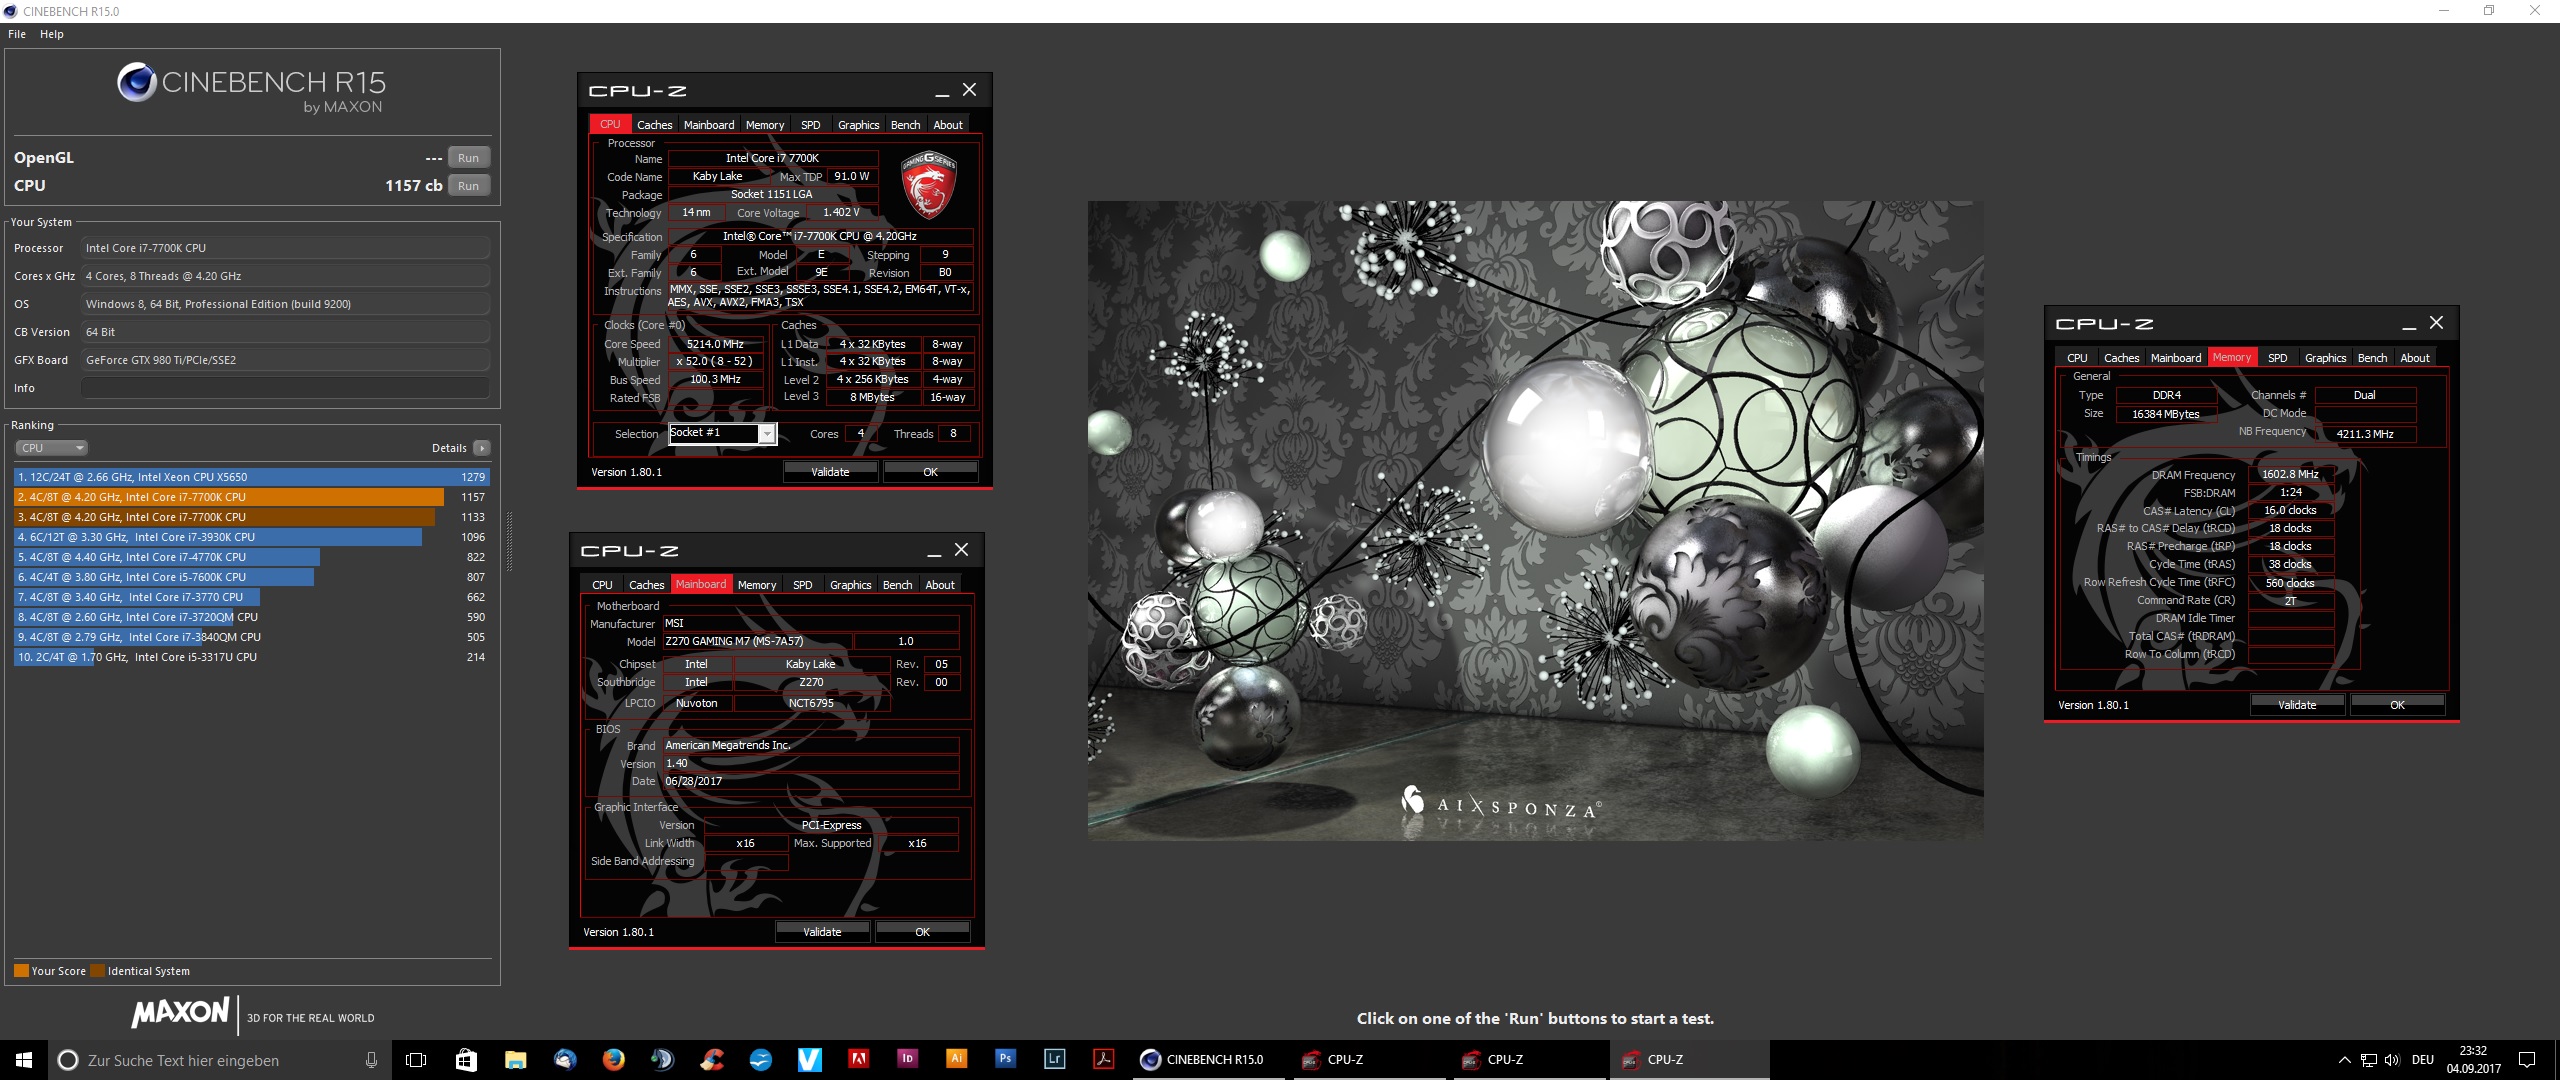Switch to CINEBENCH R15.0 taskbar button
Screen dimensions: 2560x1080
pos(1210,1060)
